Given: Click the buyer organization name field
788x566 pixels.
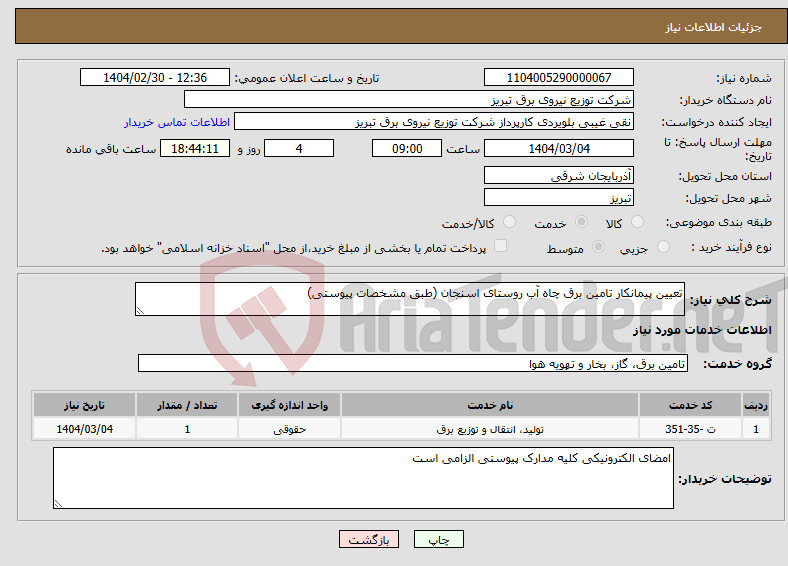Looking at the screenshot, I should coord(409,100).
